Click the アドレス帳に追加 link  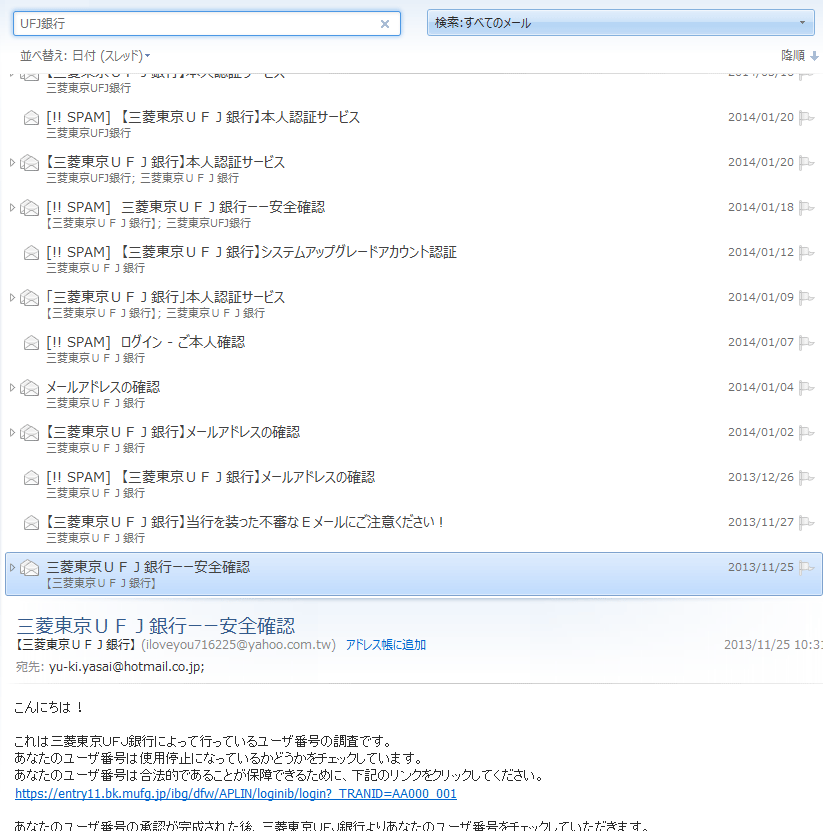tap(386, 645)
